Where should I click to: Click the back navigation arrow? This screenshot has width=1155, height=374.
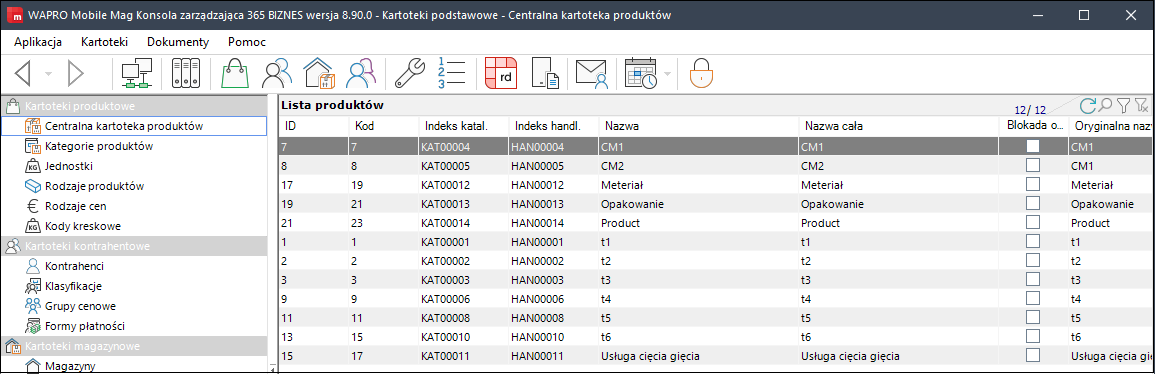click(24, 74)
